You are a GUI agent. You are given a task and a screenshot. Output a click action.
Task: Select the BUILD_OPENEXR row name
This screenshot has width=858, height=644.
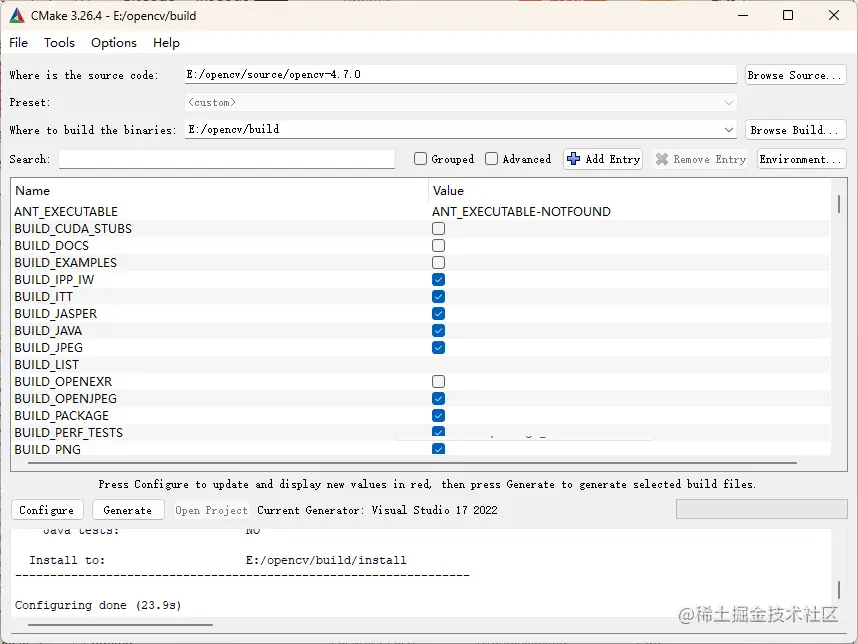pyautogui.click(x=63, y=381)
